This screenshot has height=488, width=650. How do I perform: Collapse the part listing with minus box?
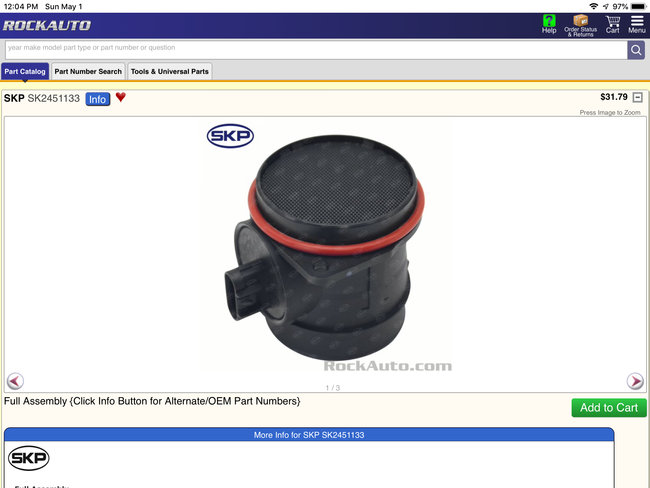[638, 97]
